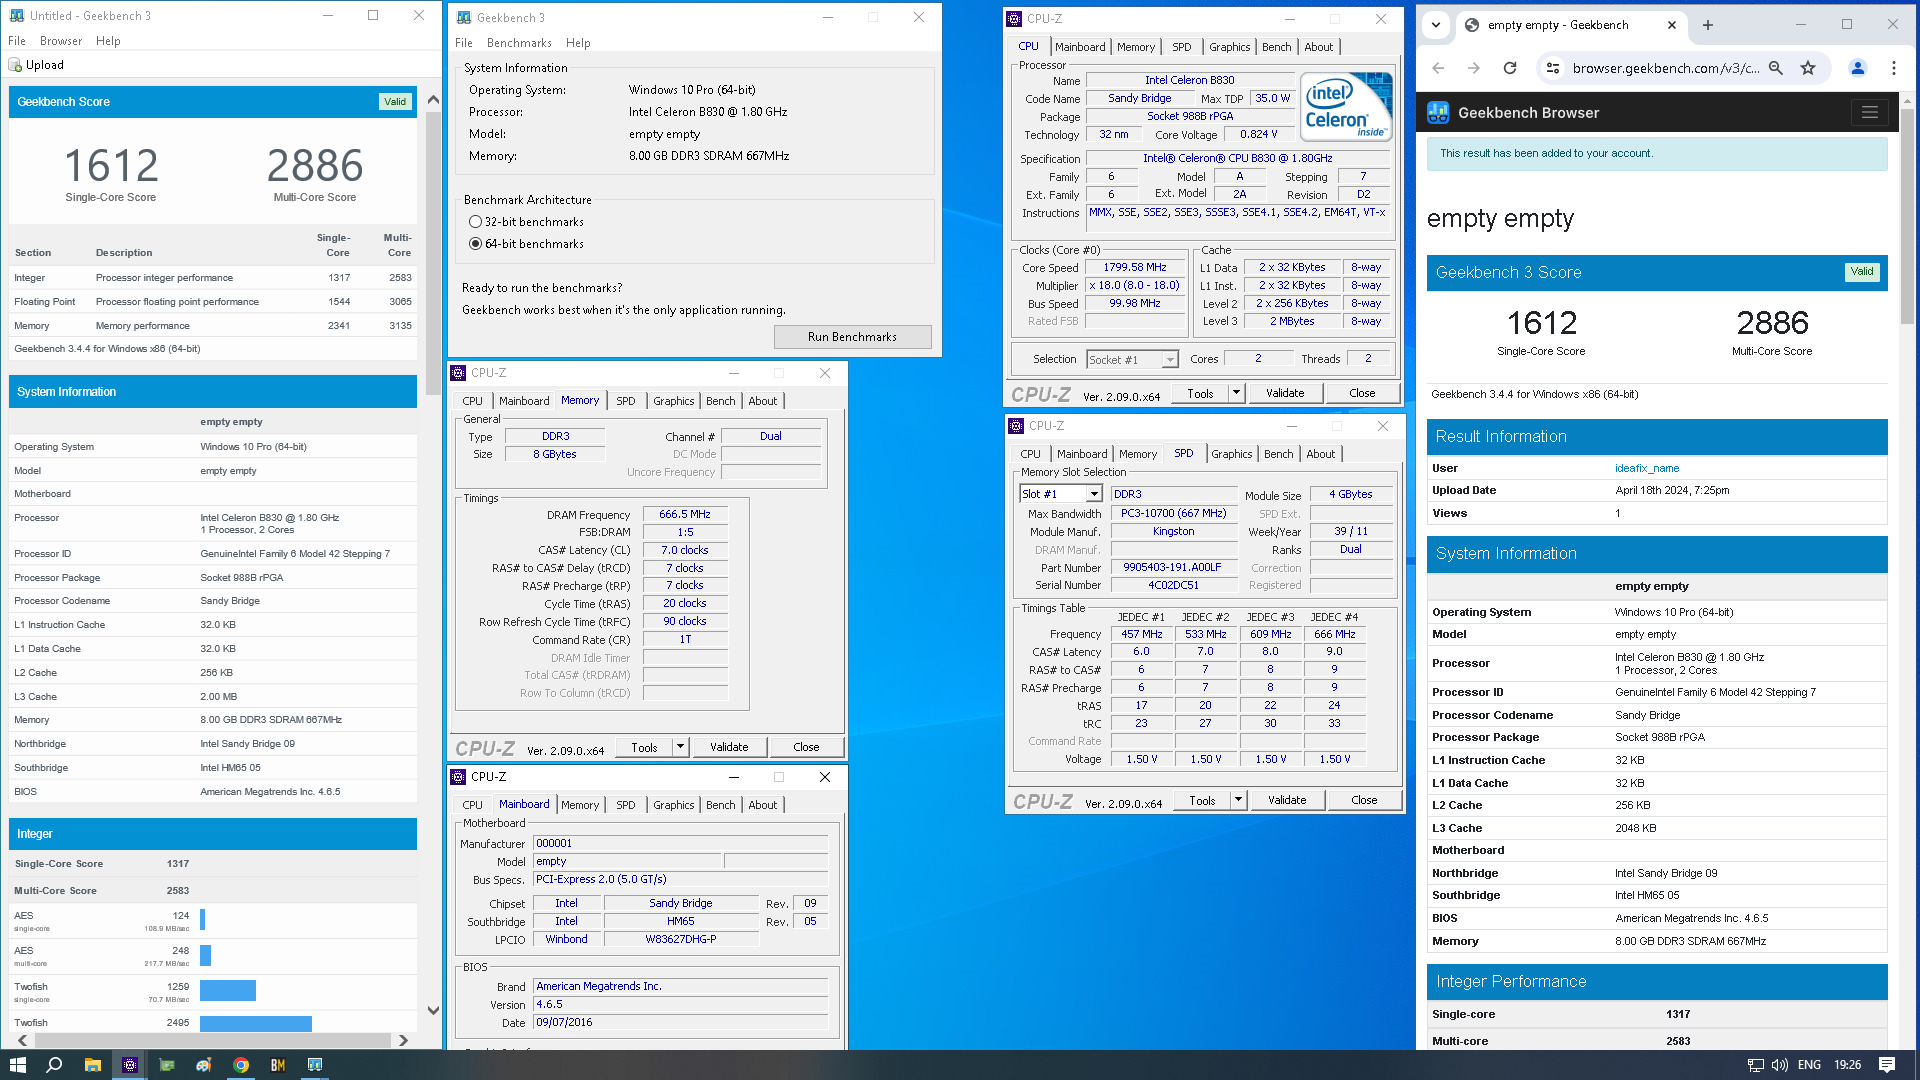Screen dimensions: 1920x1080
Task: Open Browser menu in Geekbench results window
Action: (x=61, y=41)
